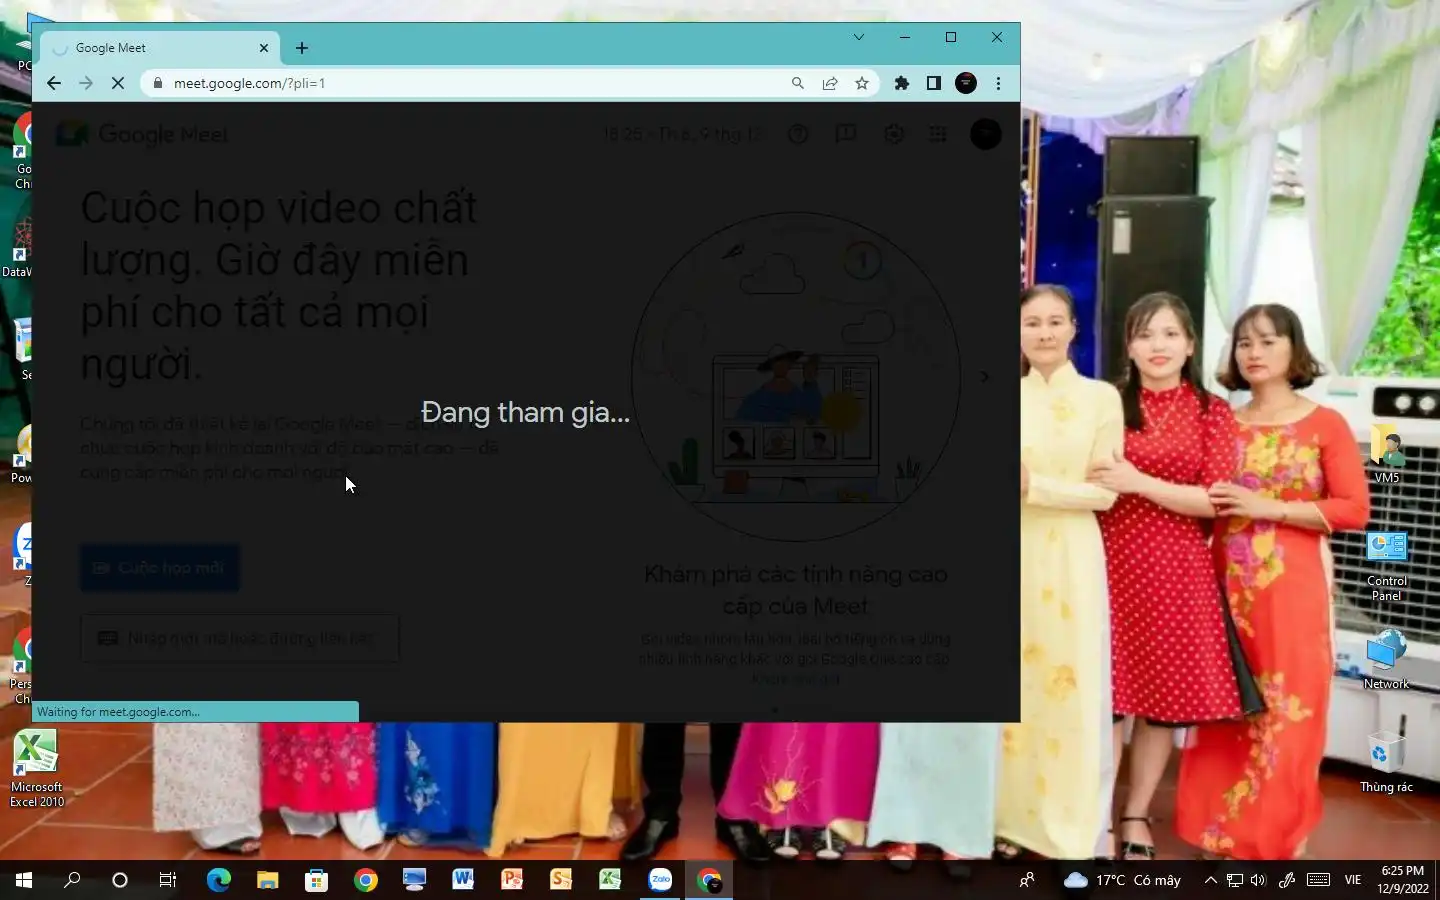Open the Network desktop icon

(x=1386, y=660)
